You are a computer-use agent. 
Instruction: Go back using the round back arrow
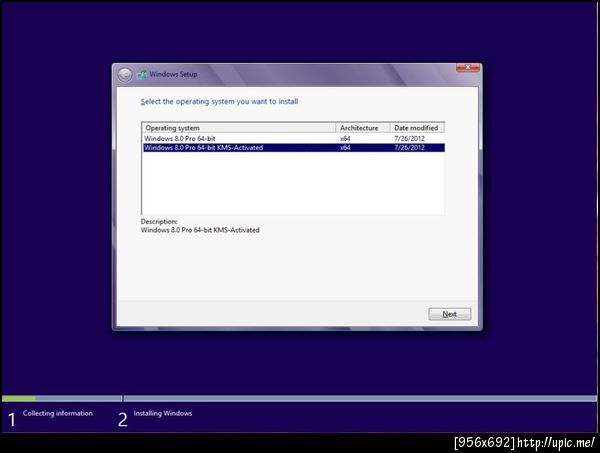tap(125, 75)
